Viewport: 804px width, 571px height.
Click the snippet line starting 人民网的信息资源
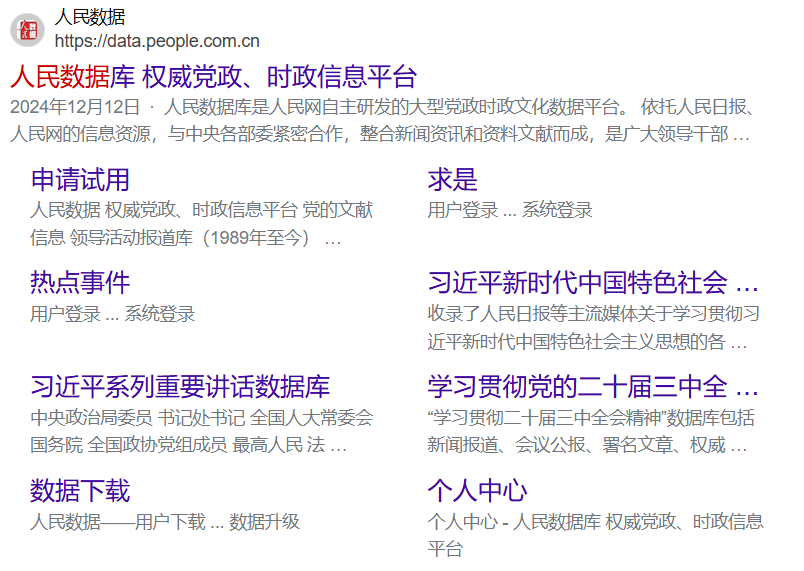[x=379, y=134]
